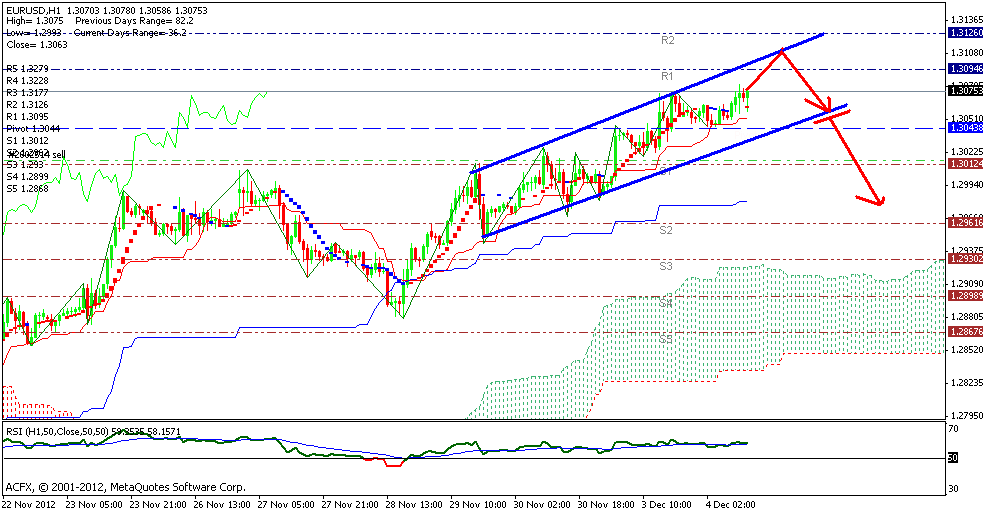Click the gray S5 label on the chart
The width and height of the screenshot is (983, 512).
tap(666, 339)
